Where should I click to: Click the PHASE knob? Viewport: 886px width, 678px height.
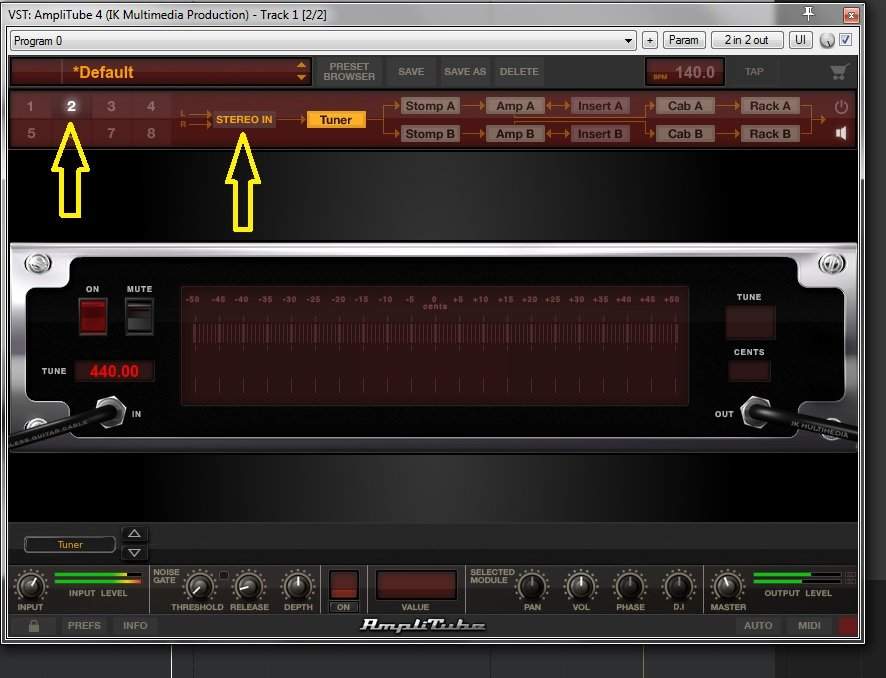[629, 586]
